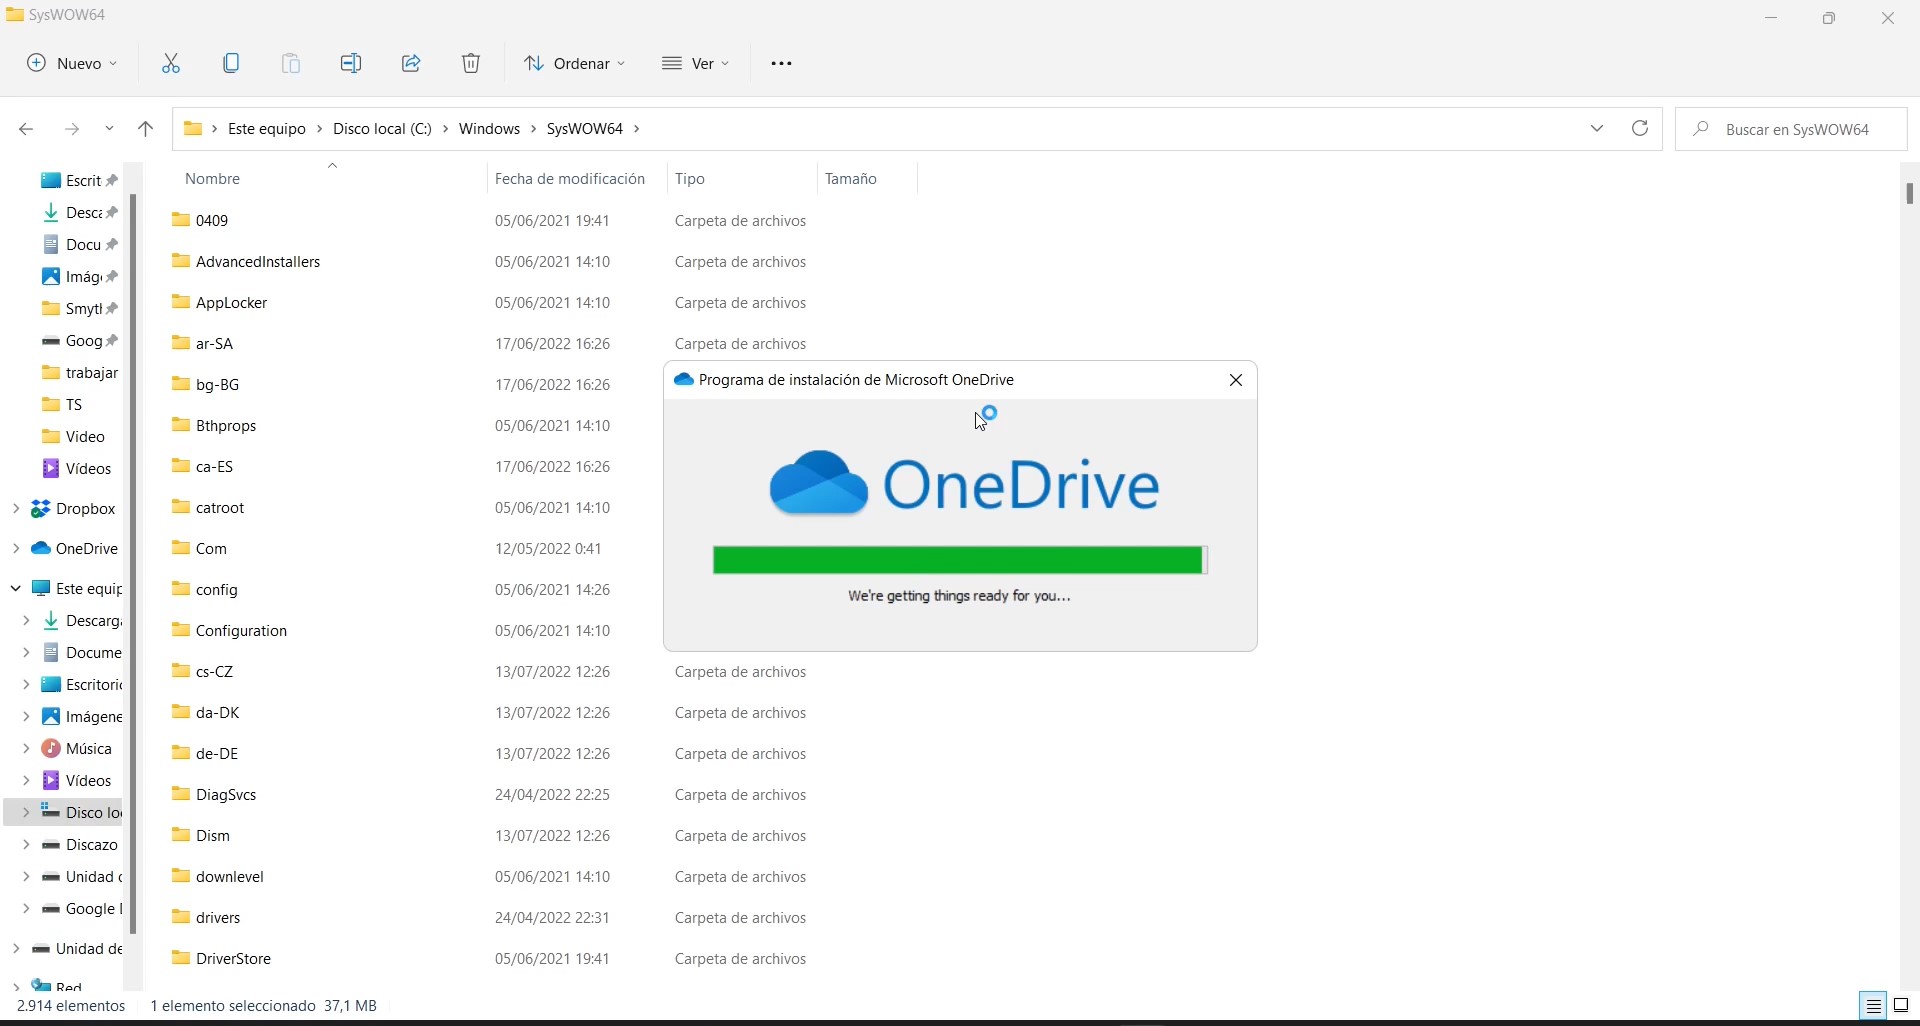Select the AppLocker folder
Screen dimensions: 1920x1026
click(232, 303)
